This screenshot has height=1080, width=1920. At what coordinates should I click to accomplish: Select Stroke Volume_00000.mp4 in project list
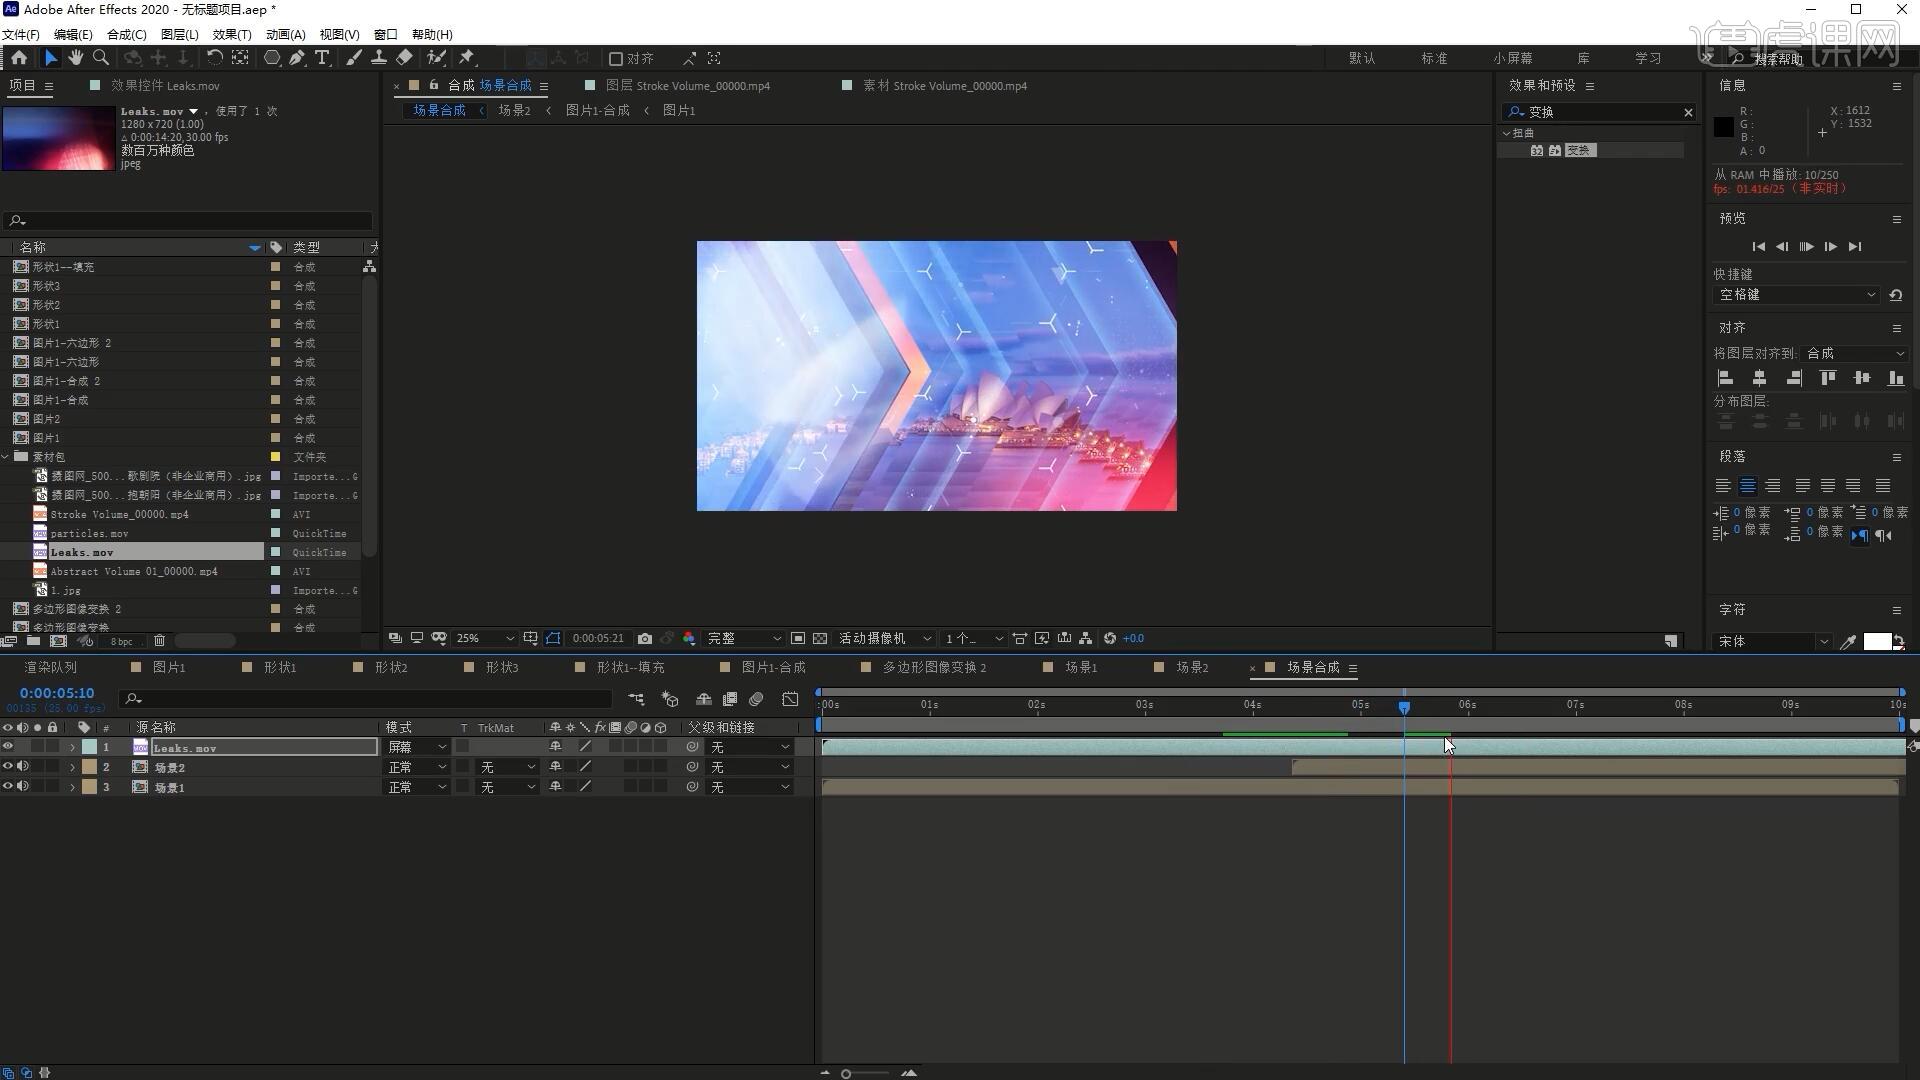click(x=119, y=514)
